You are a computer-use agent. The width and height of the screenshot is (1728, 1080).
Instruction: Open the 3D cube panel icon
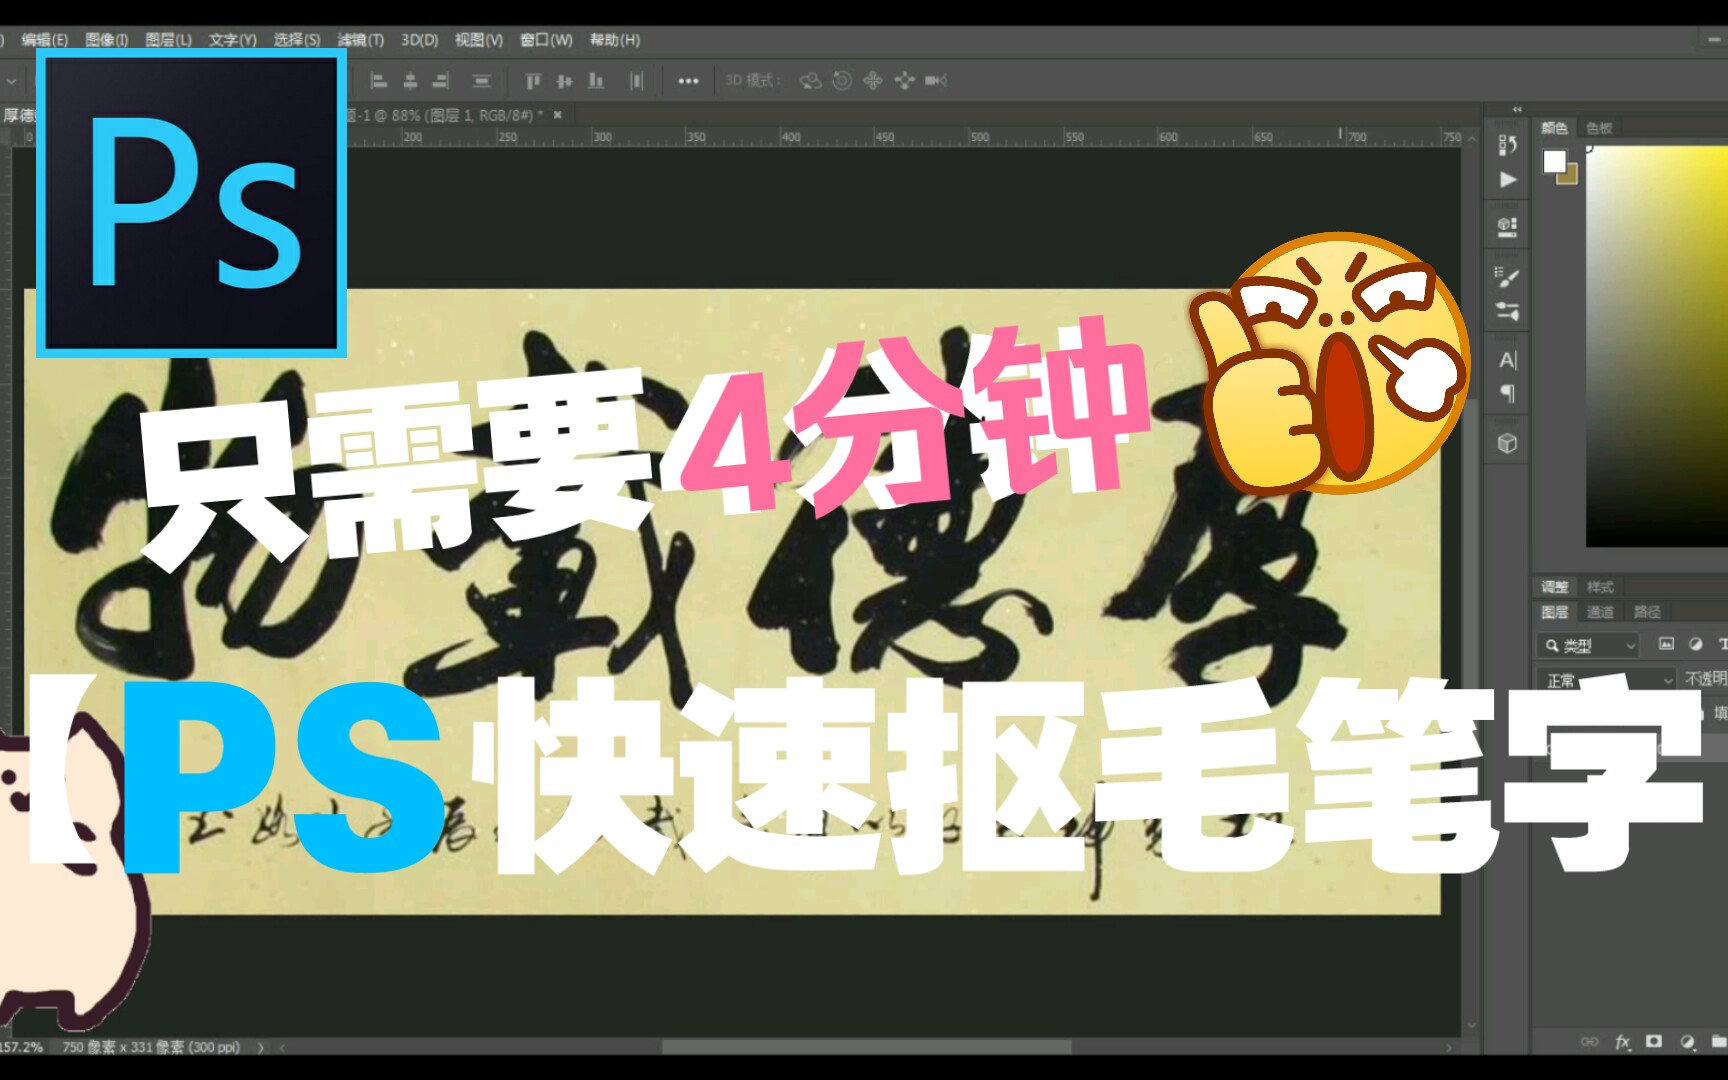tap(1508, 443)
